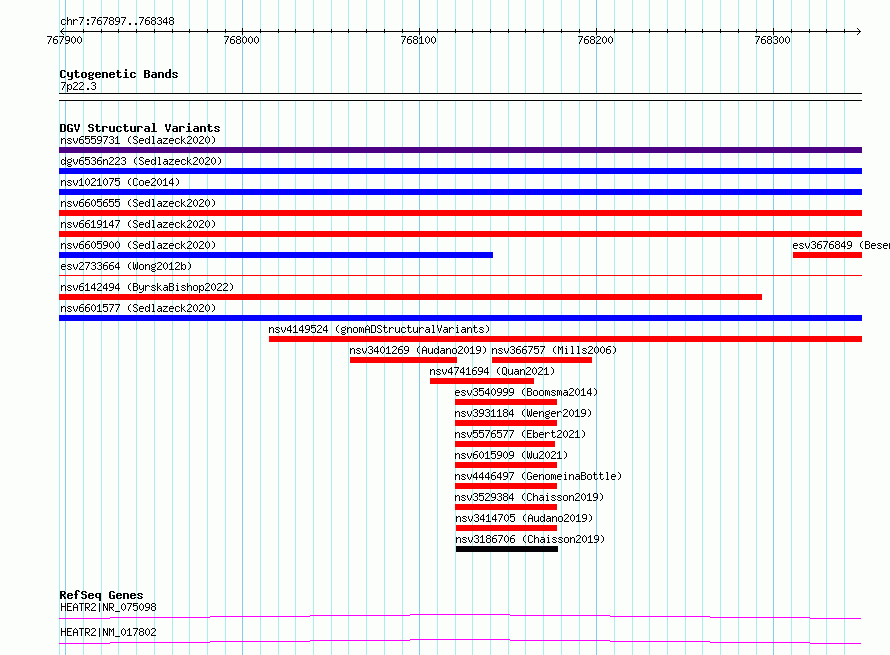890x655 pixels.
Task: Click the 768100 ruler position label
Action: [418, 40]
